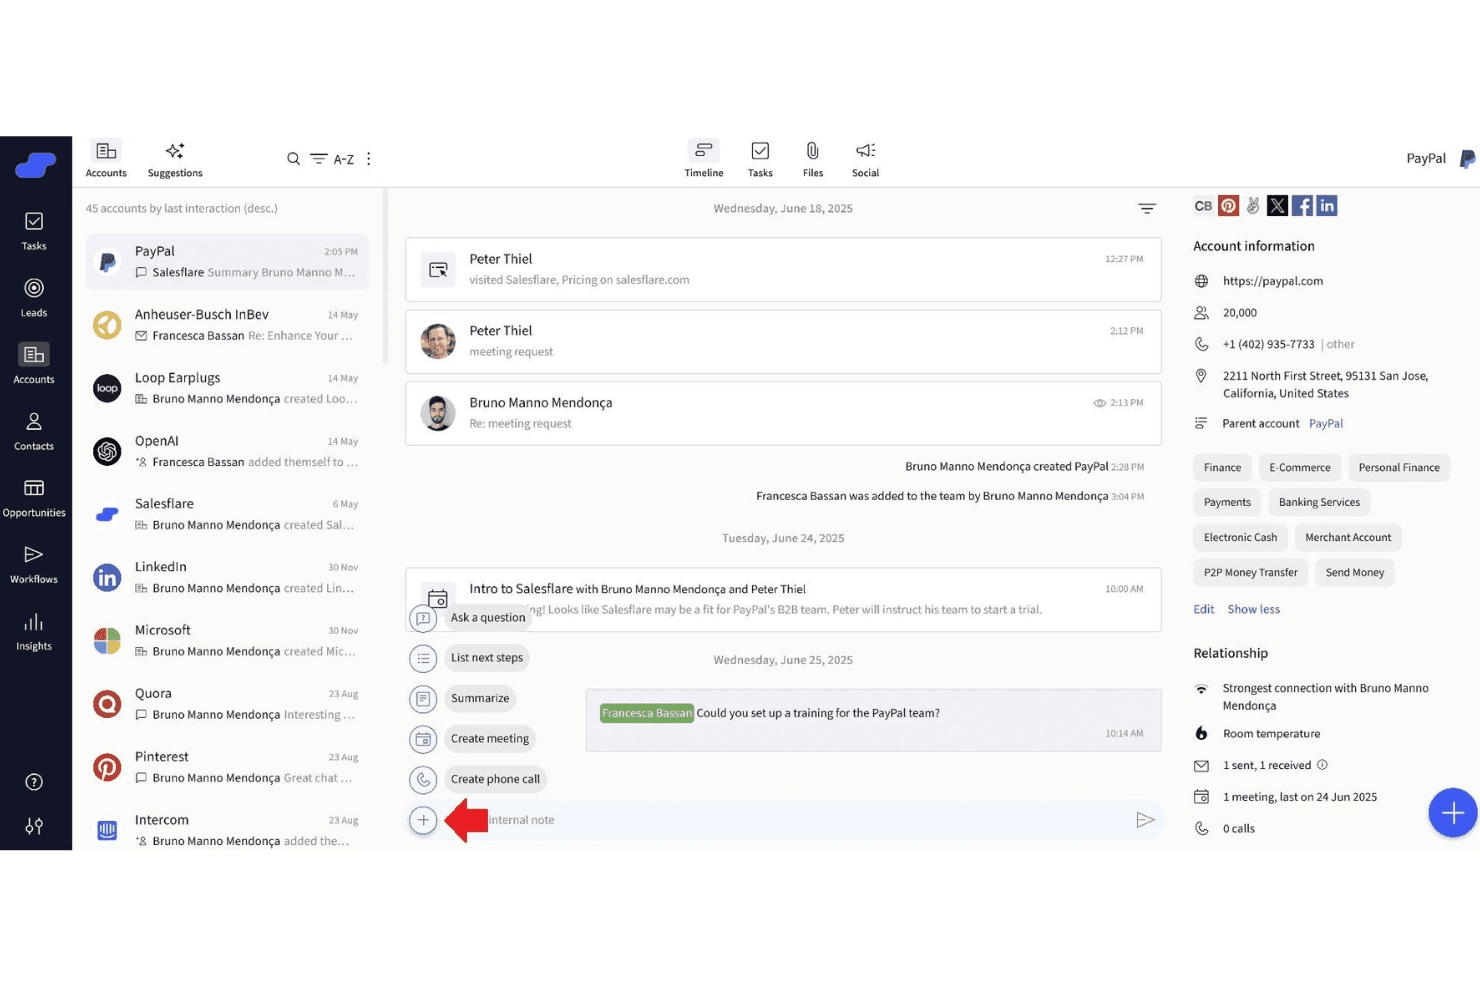Click the help question mark icon
1480x987 pixels.
[x=34, y=782]
